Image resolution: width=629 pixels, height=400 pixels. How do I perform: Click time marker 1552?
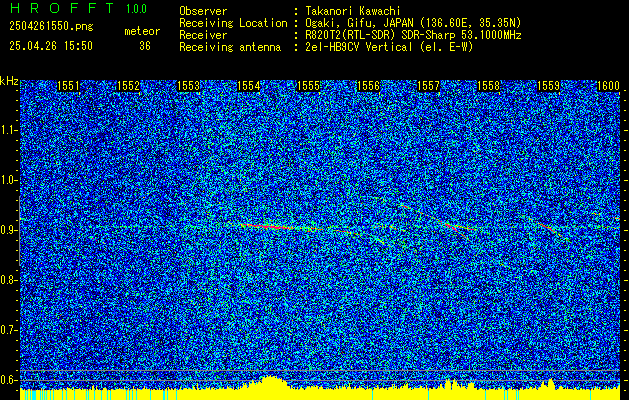[128, 86]
